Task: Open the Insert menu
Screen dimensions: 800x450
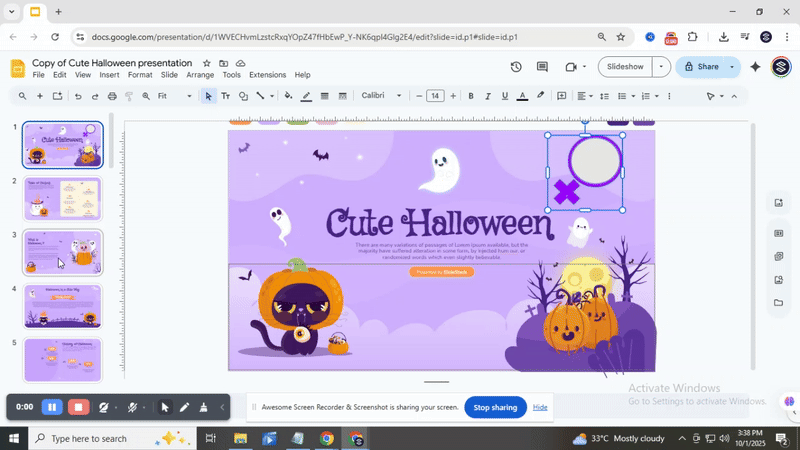Action: point(109,75)
